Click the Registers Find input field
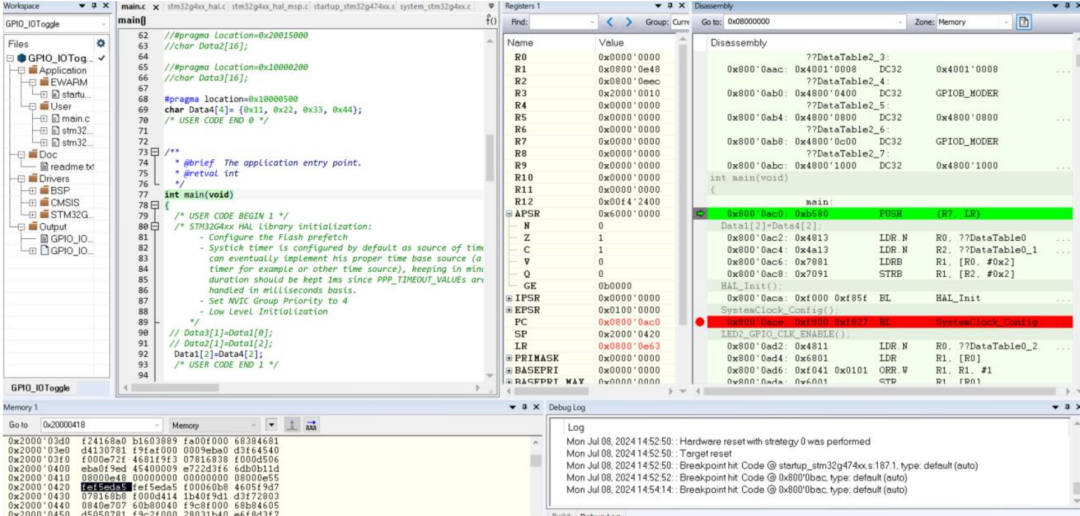The image size is (1080, 516). (561, 22)
